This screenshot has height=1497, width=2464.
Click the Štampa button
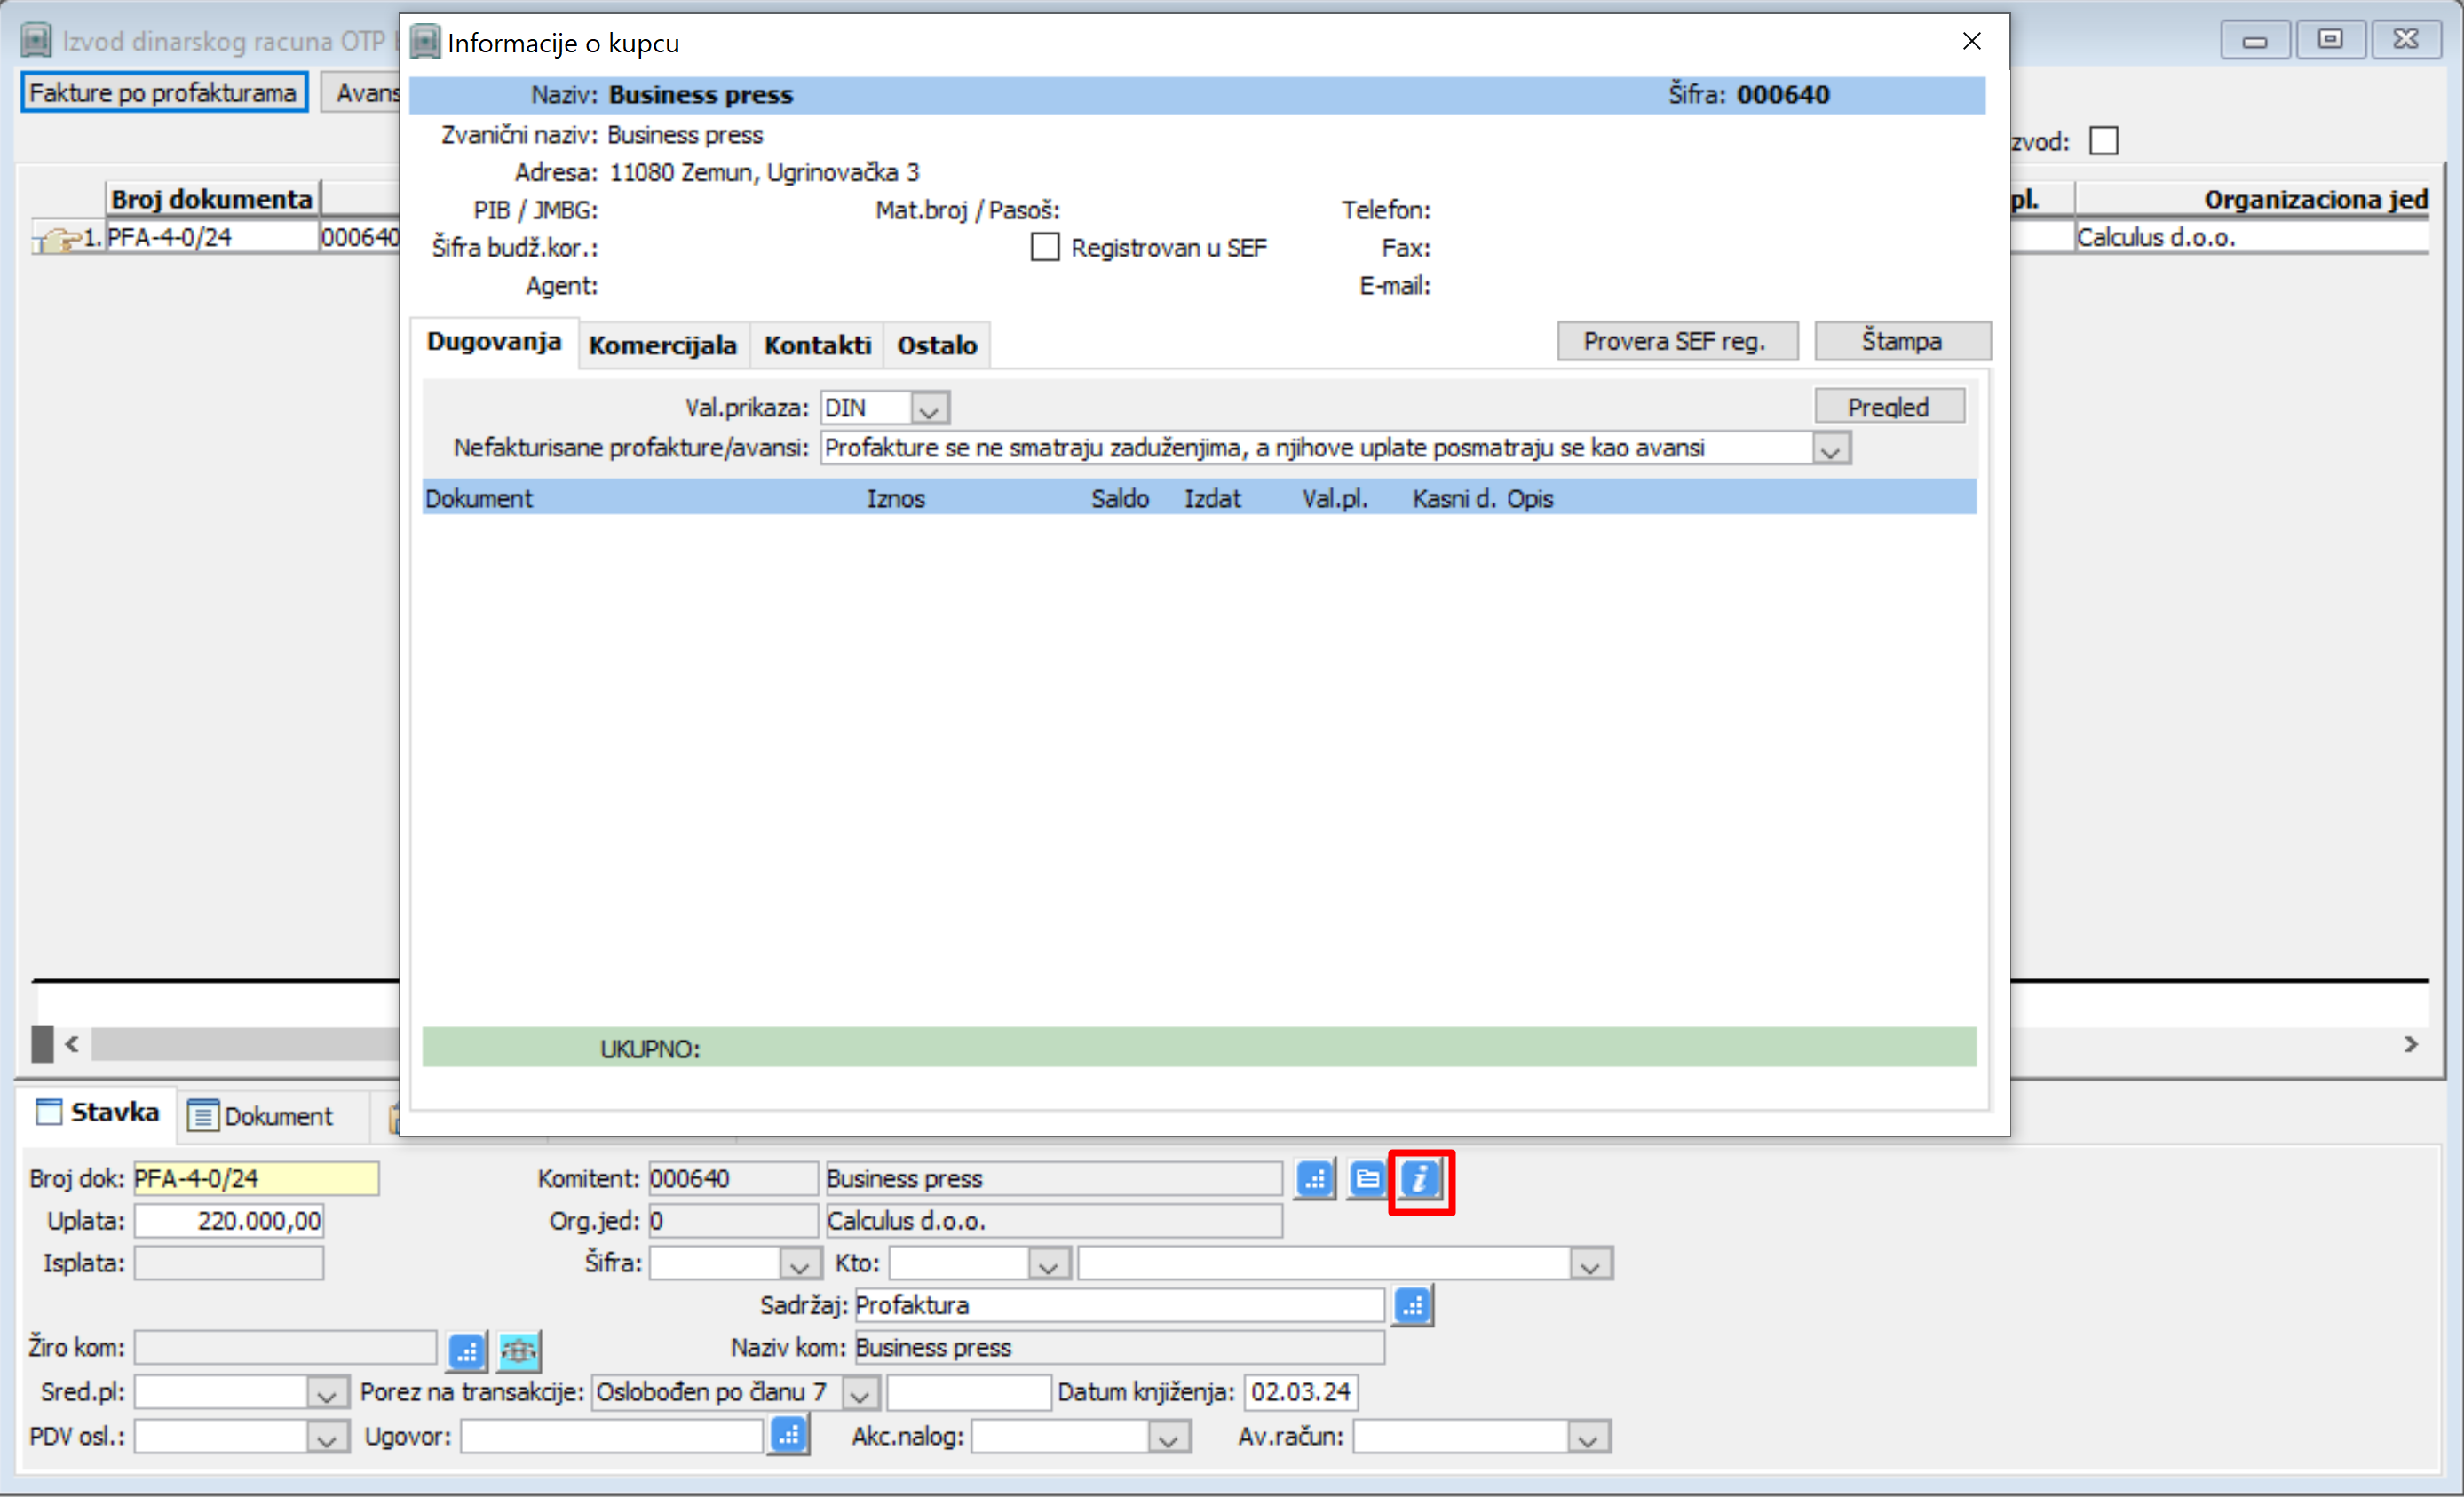[x=1901, y=341]
